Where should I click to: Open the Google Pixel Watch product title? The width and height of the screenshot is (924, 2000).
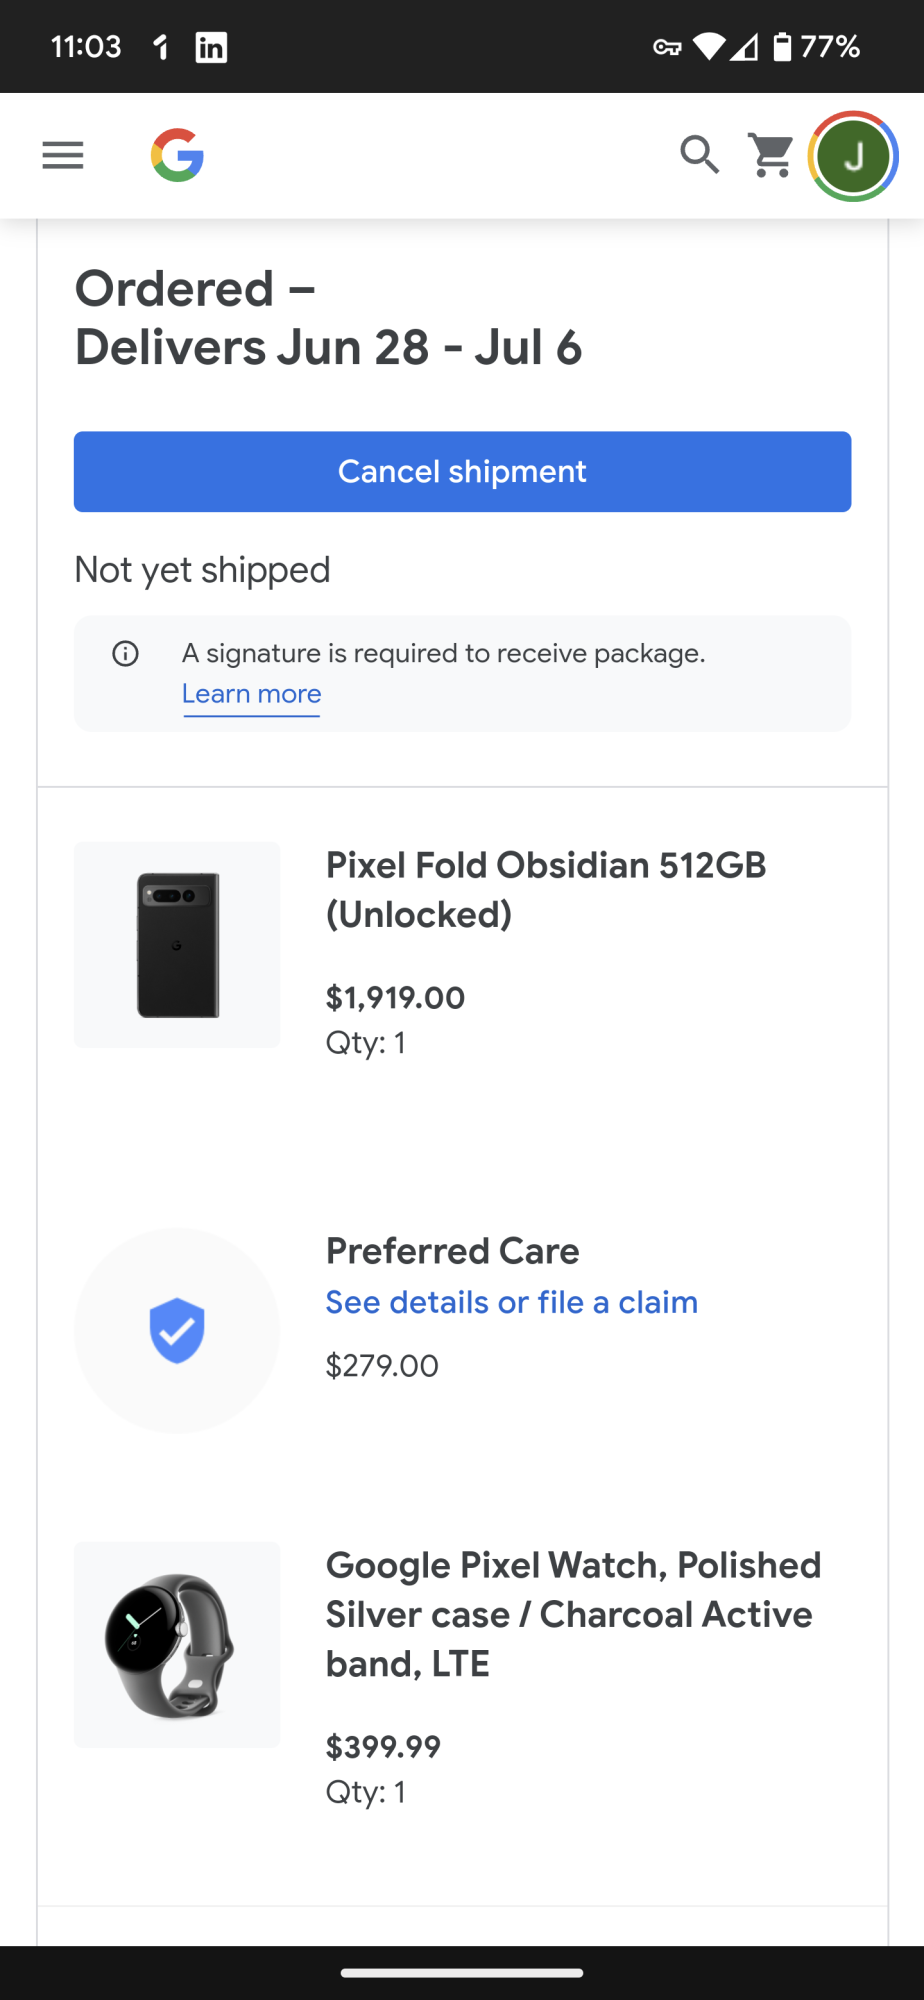[573, 1614]
